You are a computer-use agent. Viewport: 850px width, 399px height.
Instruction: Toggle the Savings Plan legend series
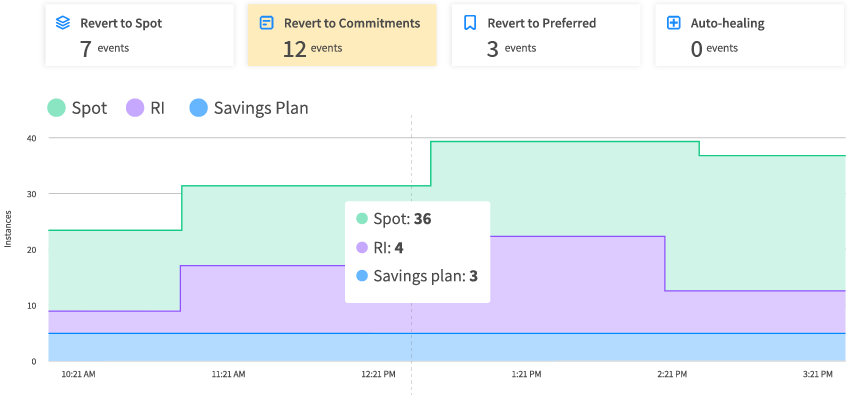[249, 108]
